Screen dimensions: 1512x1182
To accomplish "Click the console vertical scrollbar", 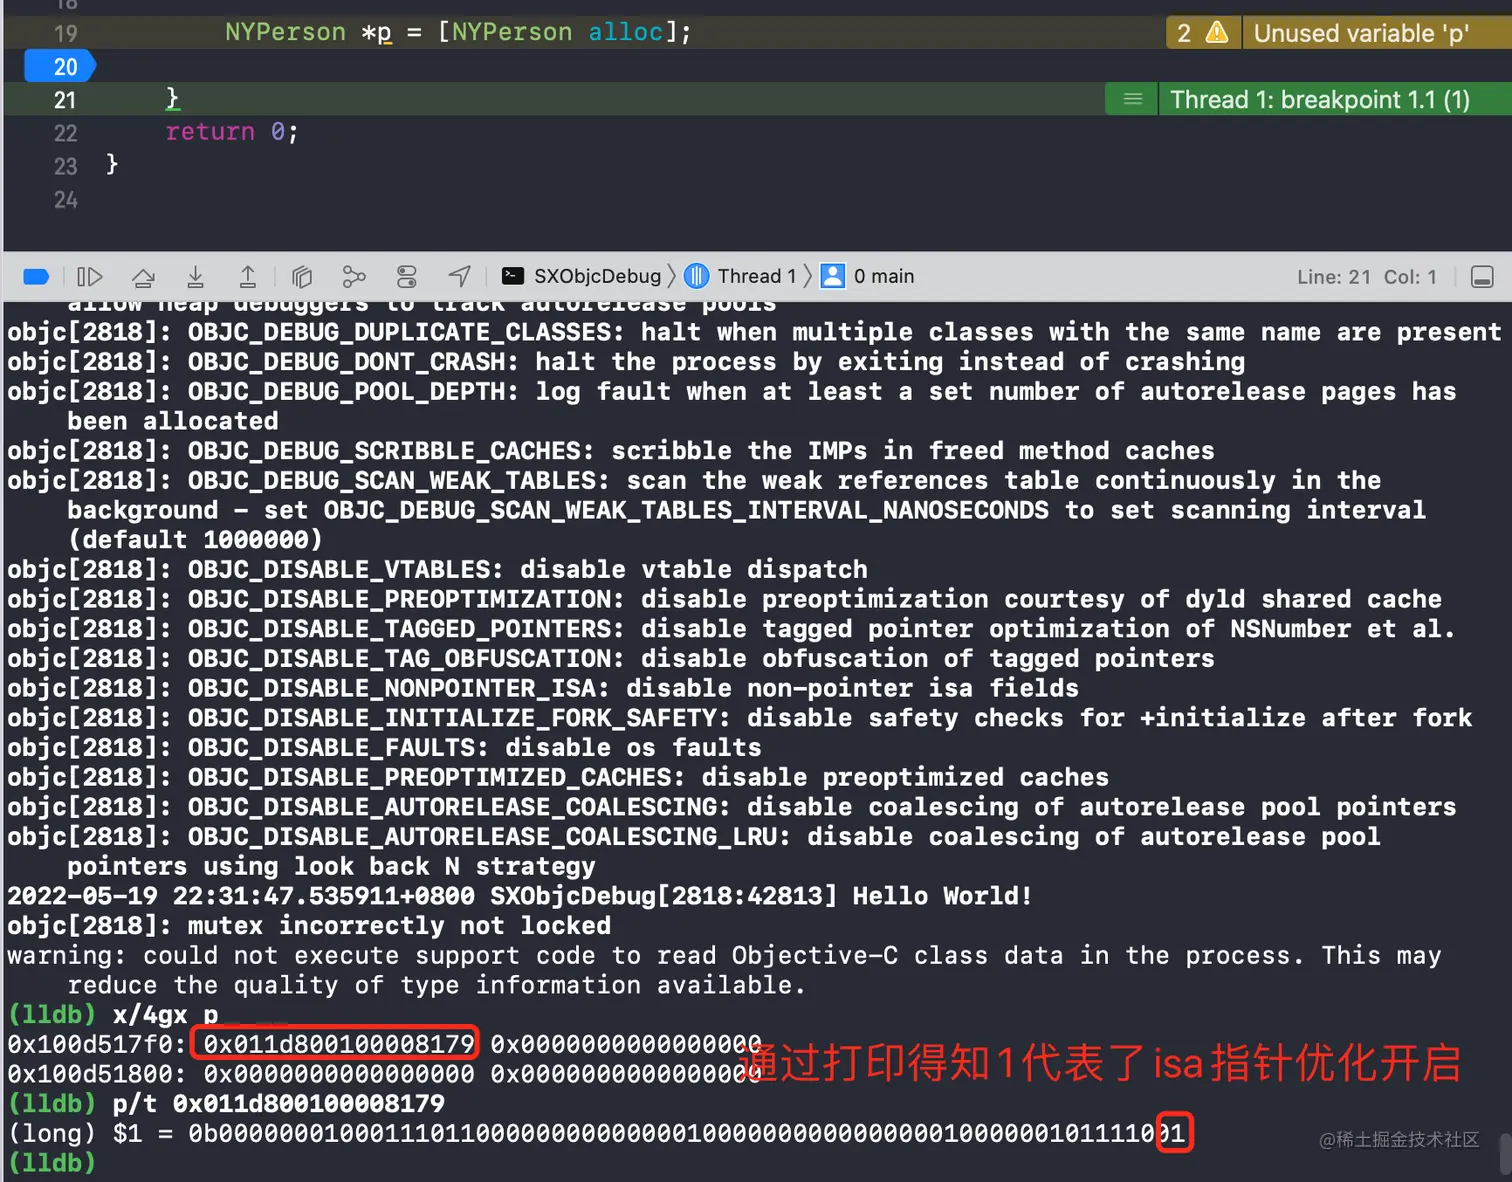I will point(1504,1152).
